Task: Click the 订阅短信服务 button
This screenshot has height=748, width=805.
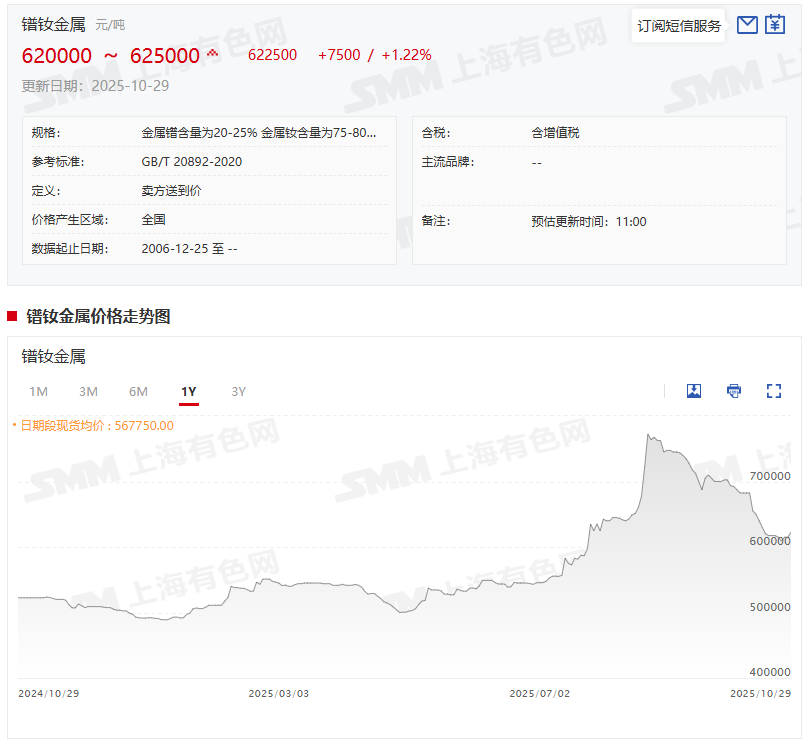Action: coord(679,26)
